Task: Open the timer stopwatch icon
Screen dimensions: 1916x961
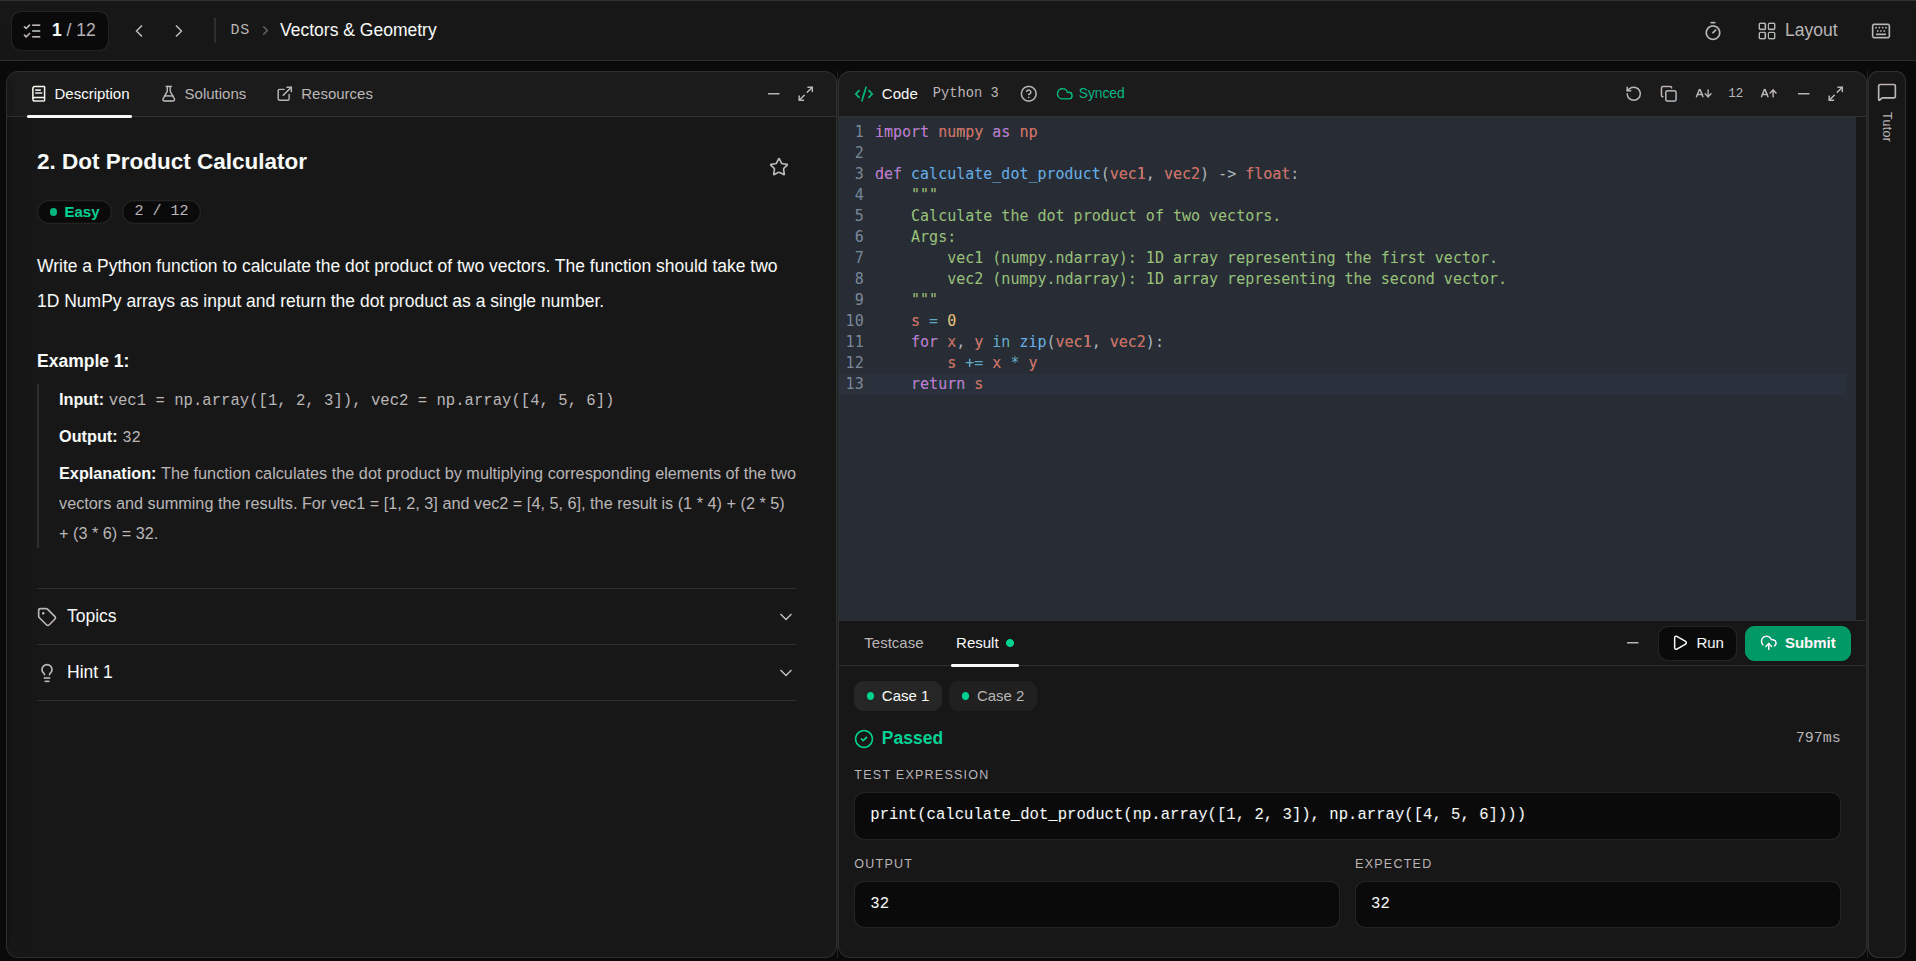Action: click(1712, 31)
